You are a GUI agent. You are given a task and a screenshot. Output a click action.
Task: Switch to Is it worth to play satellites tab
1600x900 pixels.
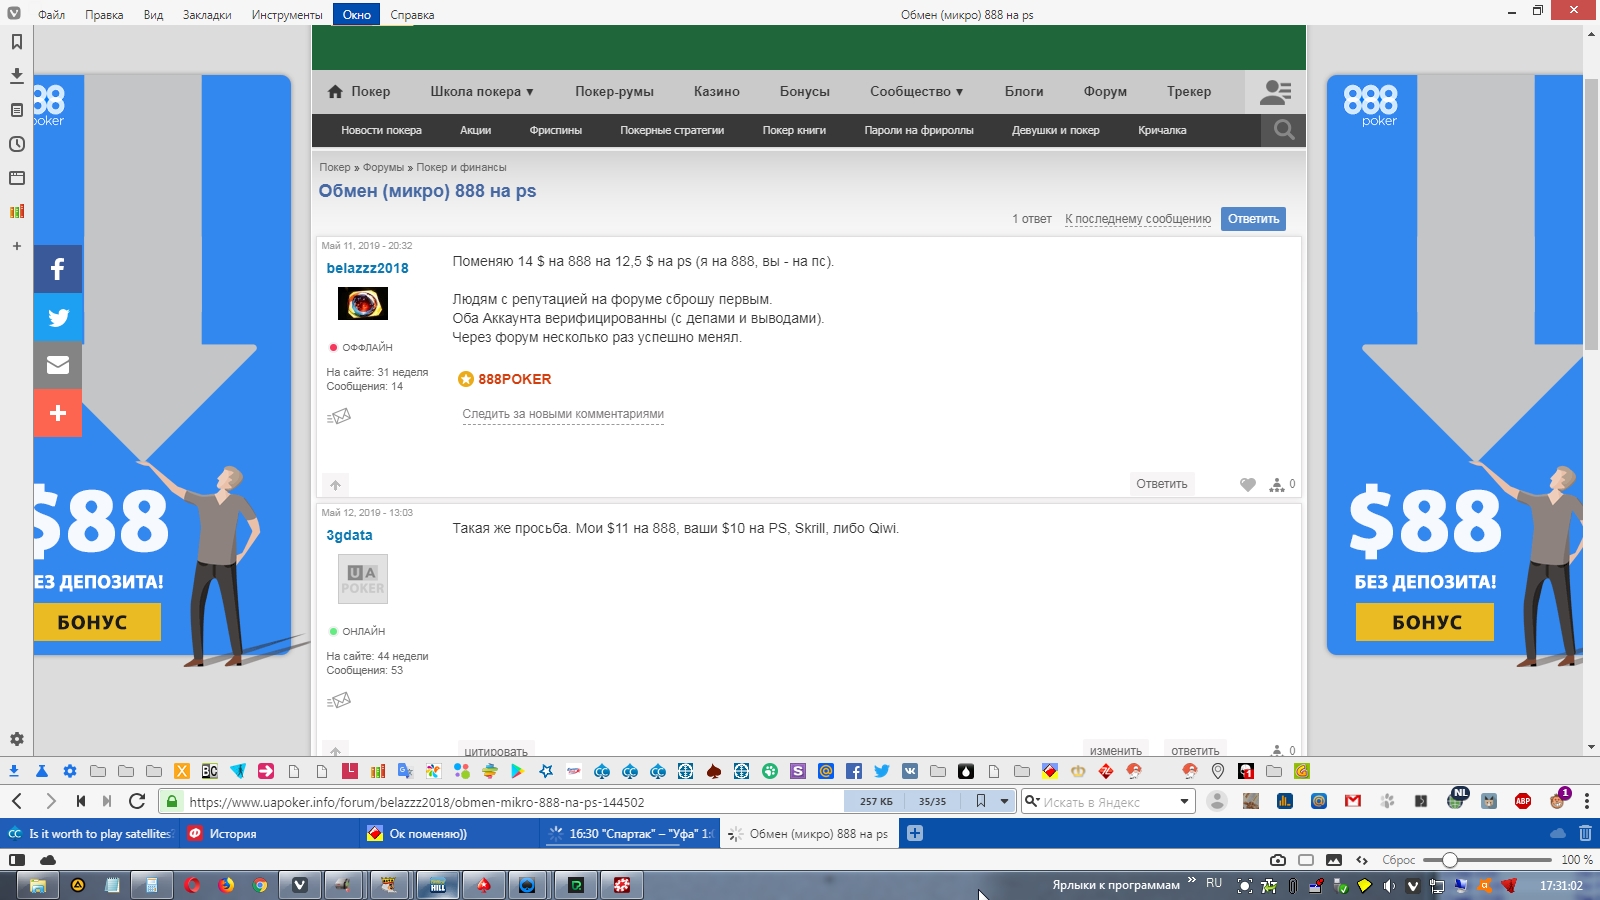tap(90, 833)
